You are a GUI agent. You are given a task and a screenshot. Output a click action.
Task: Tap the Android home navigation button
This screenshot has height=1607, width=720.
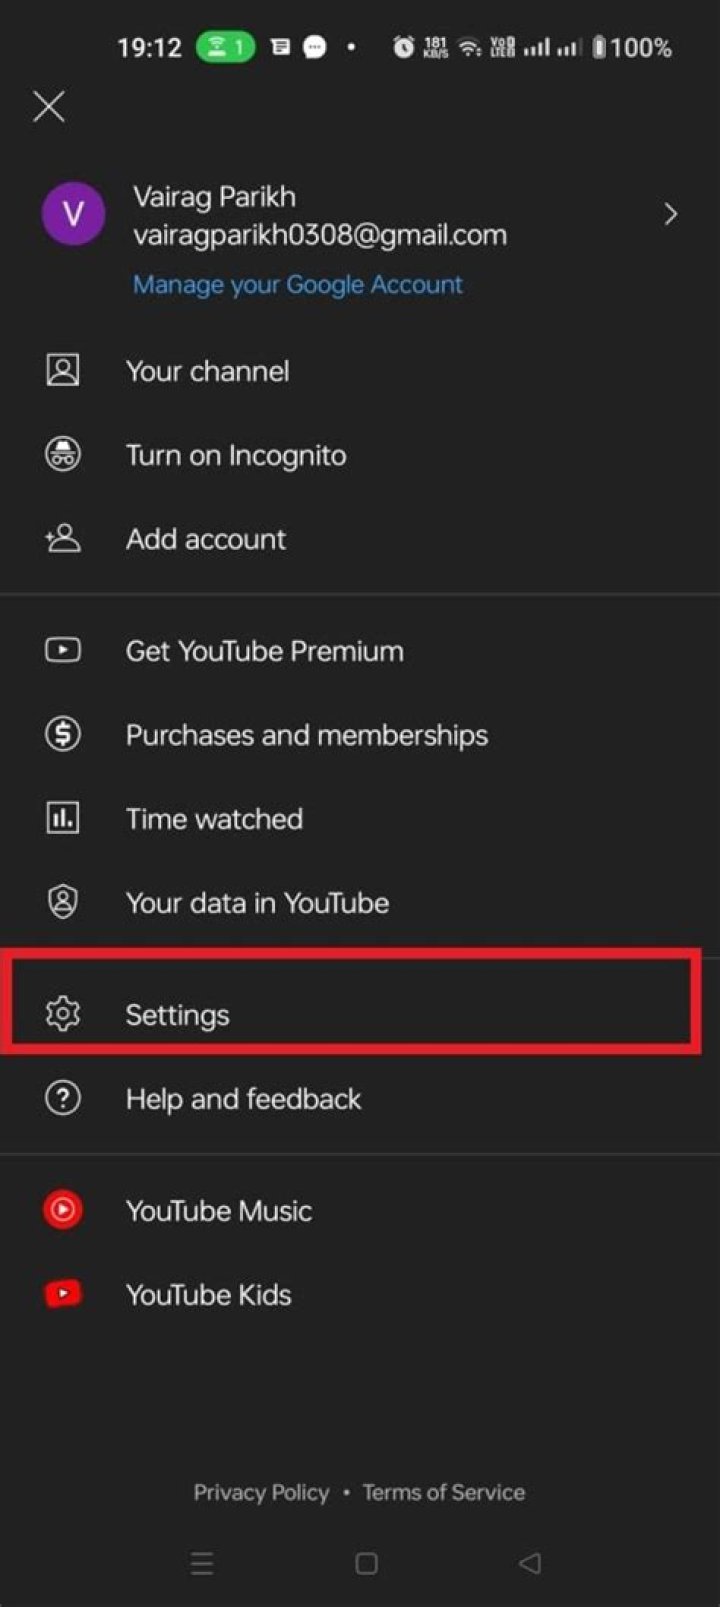[x=366, y=1562]
